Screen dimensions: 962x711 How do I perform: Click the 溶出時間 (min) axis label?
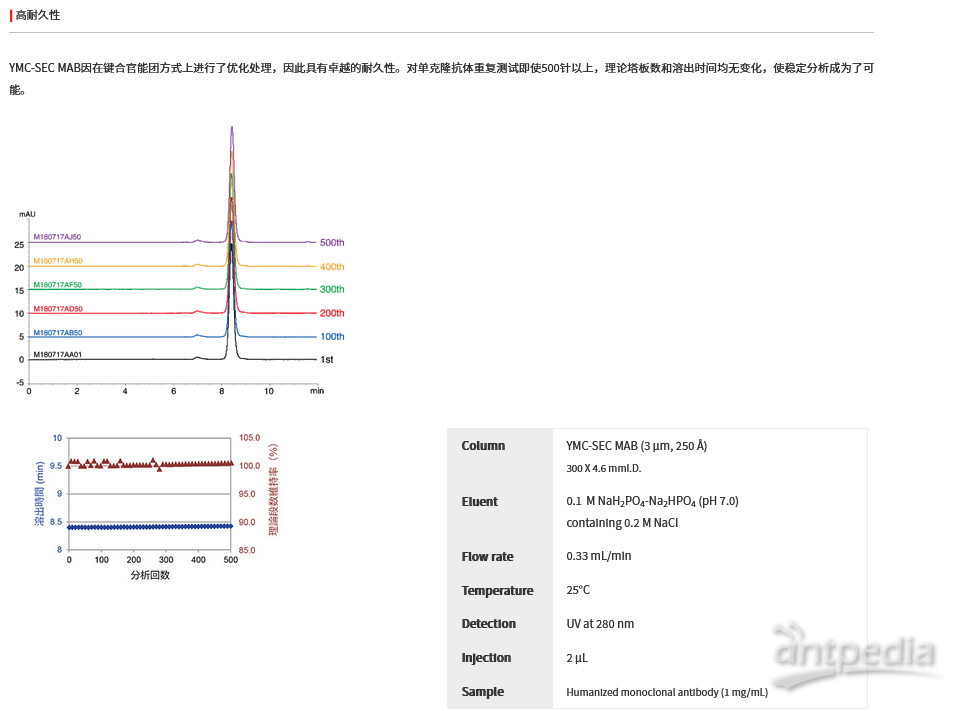[40, 493]
